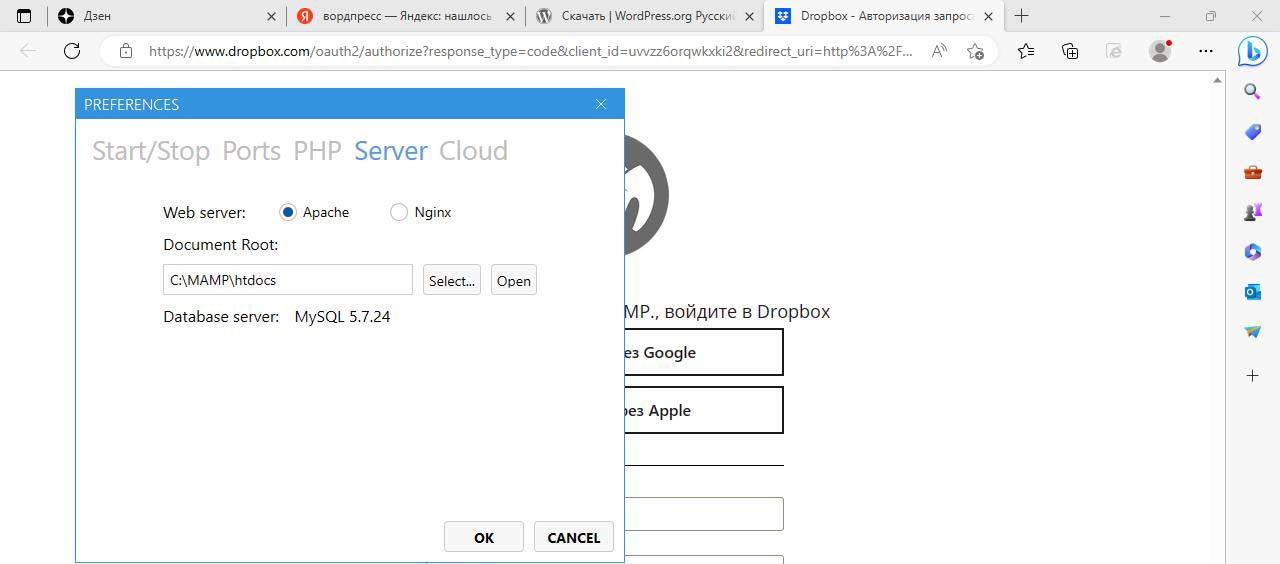Click the user profile avatar icon
The image size is (1280, 564).
tap(1160, 51)
